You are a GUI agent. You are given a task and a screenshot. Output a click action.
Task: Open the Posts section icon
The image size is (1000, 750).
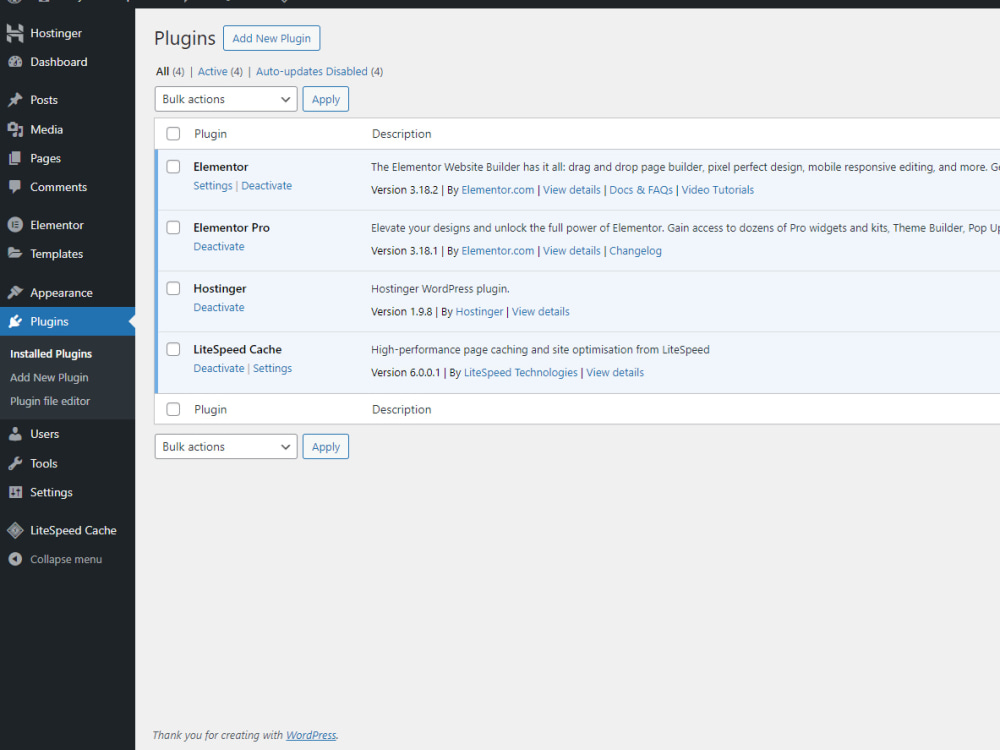(x=14, y=99)
